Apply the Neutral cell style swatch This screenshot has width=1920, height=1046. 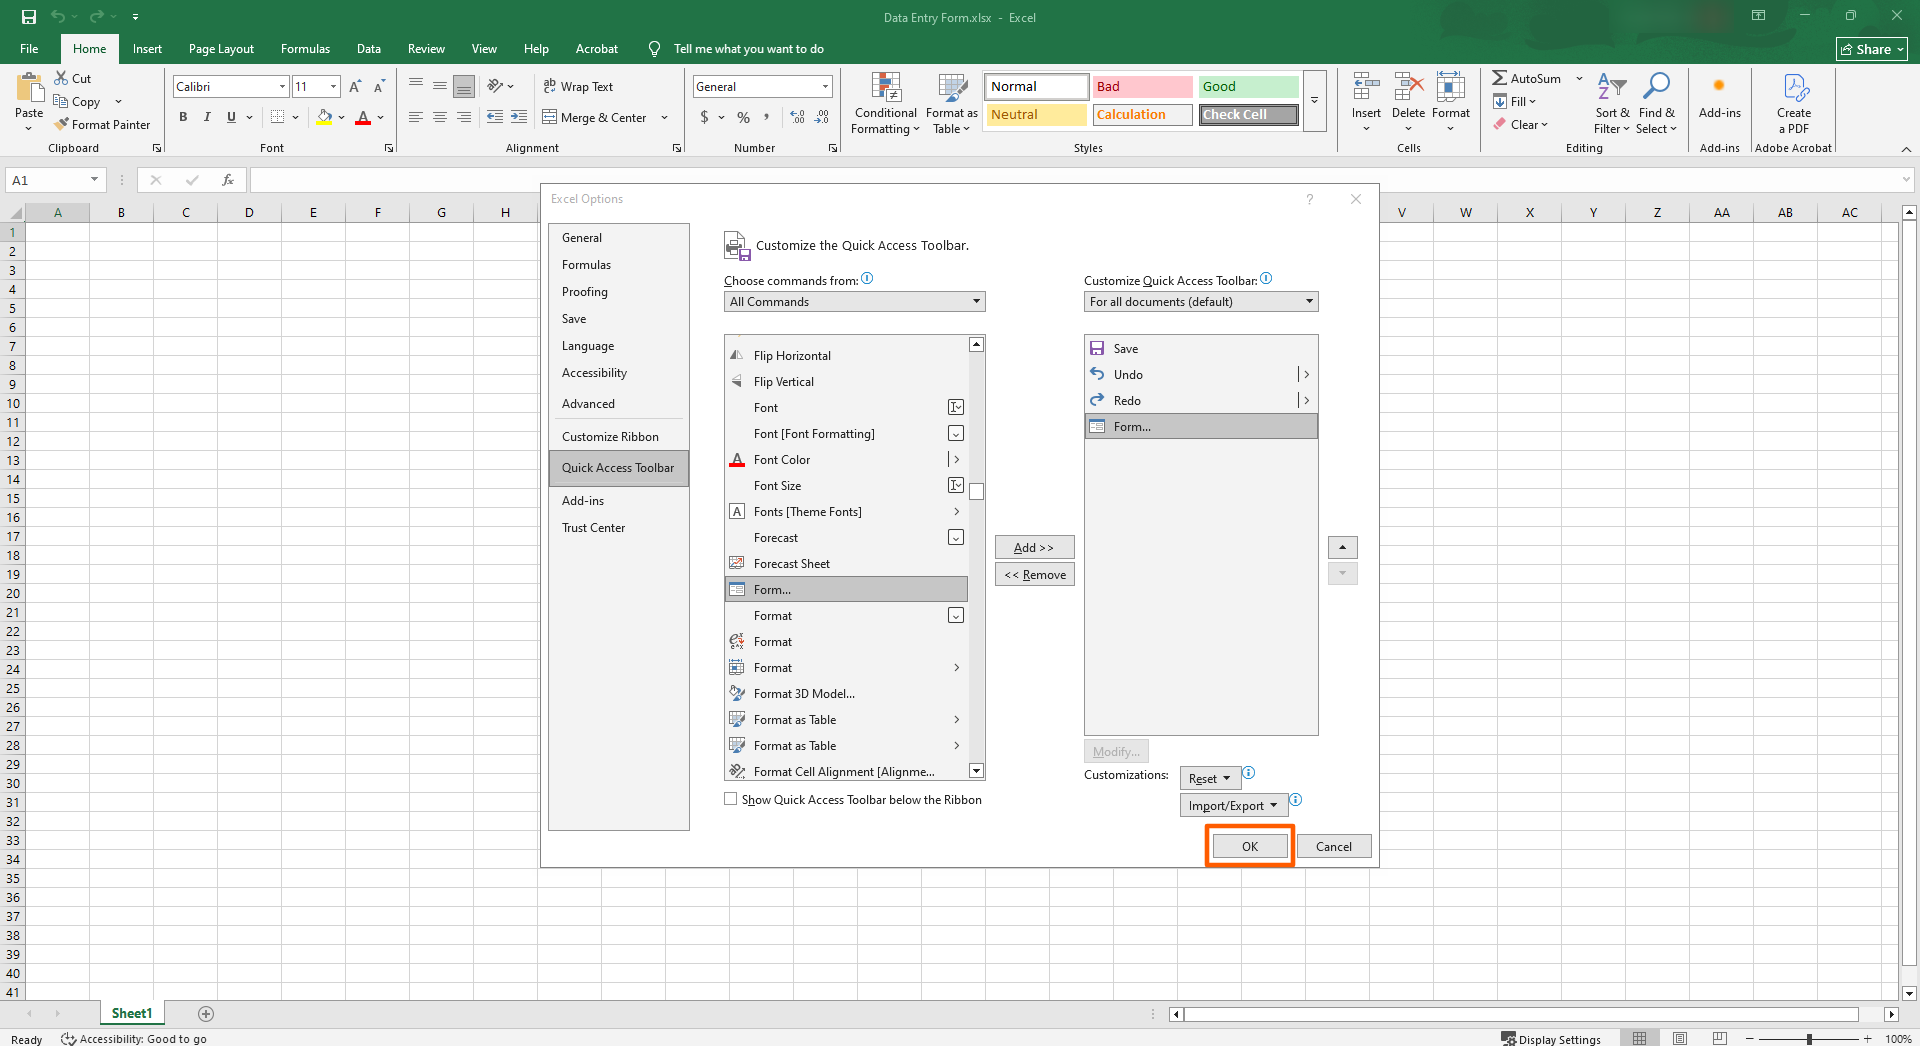tap(1036, 115)
